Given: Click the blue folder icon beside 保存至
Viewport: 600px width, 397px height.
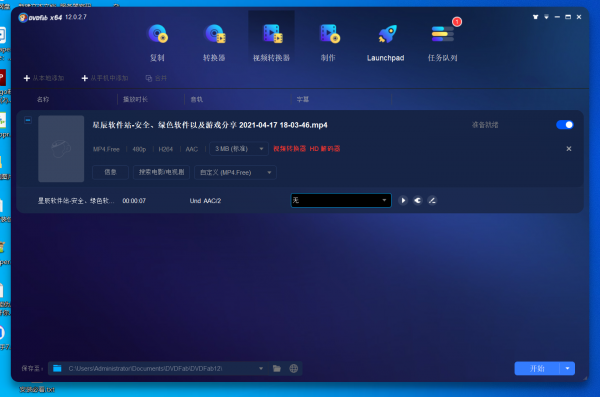Looking at the screenshot, I should coord(57,368).
